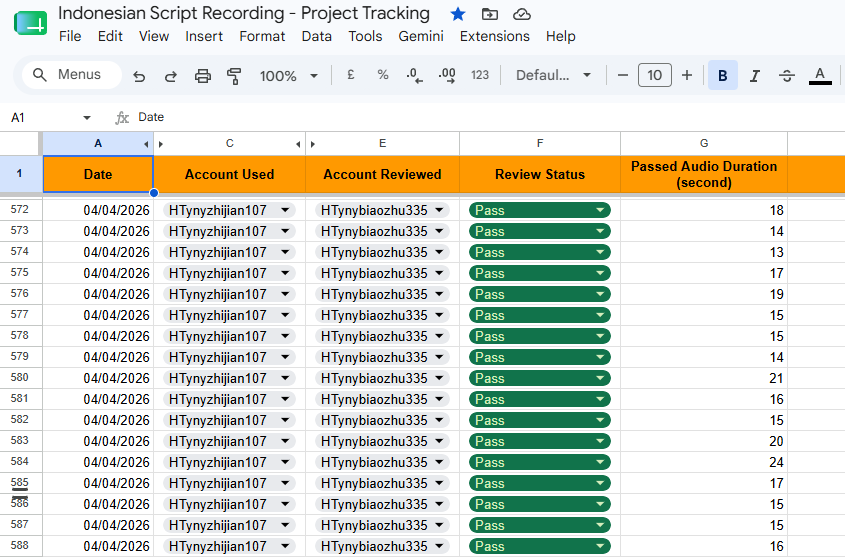The width and height of the screenshot is (845, 557).
Task: Select the Account Used header cell
Action: [x=230, y=174]
